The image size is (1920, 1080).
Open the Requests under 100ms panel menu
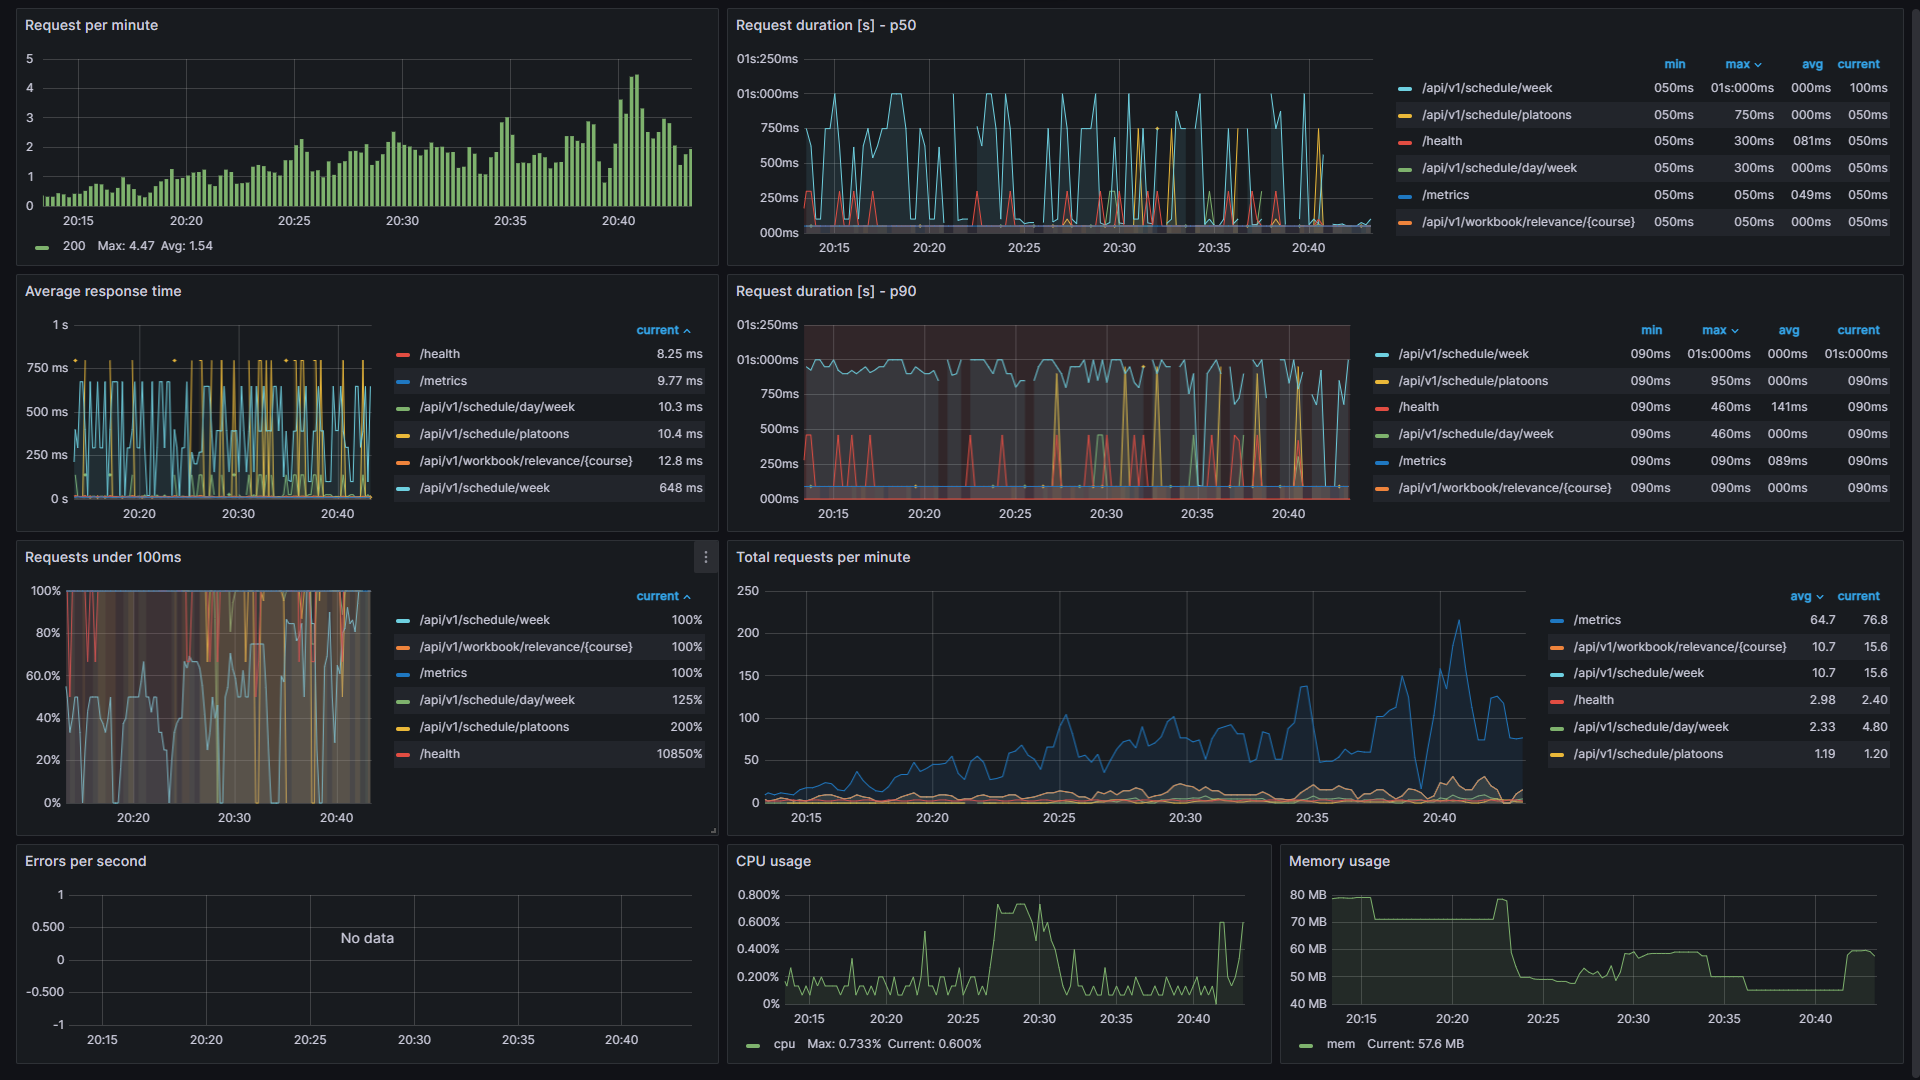click(705, 558)
